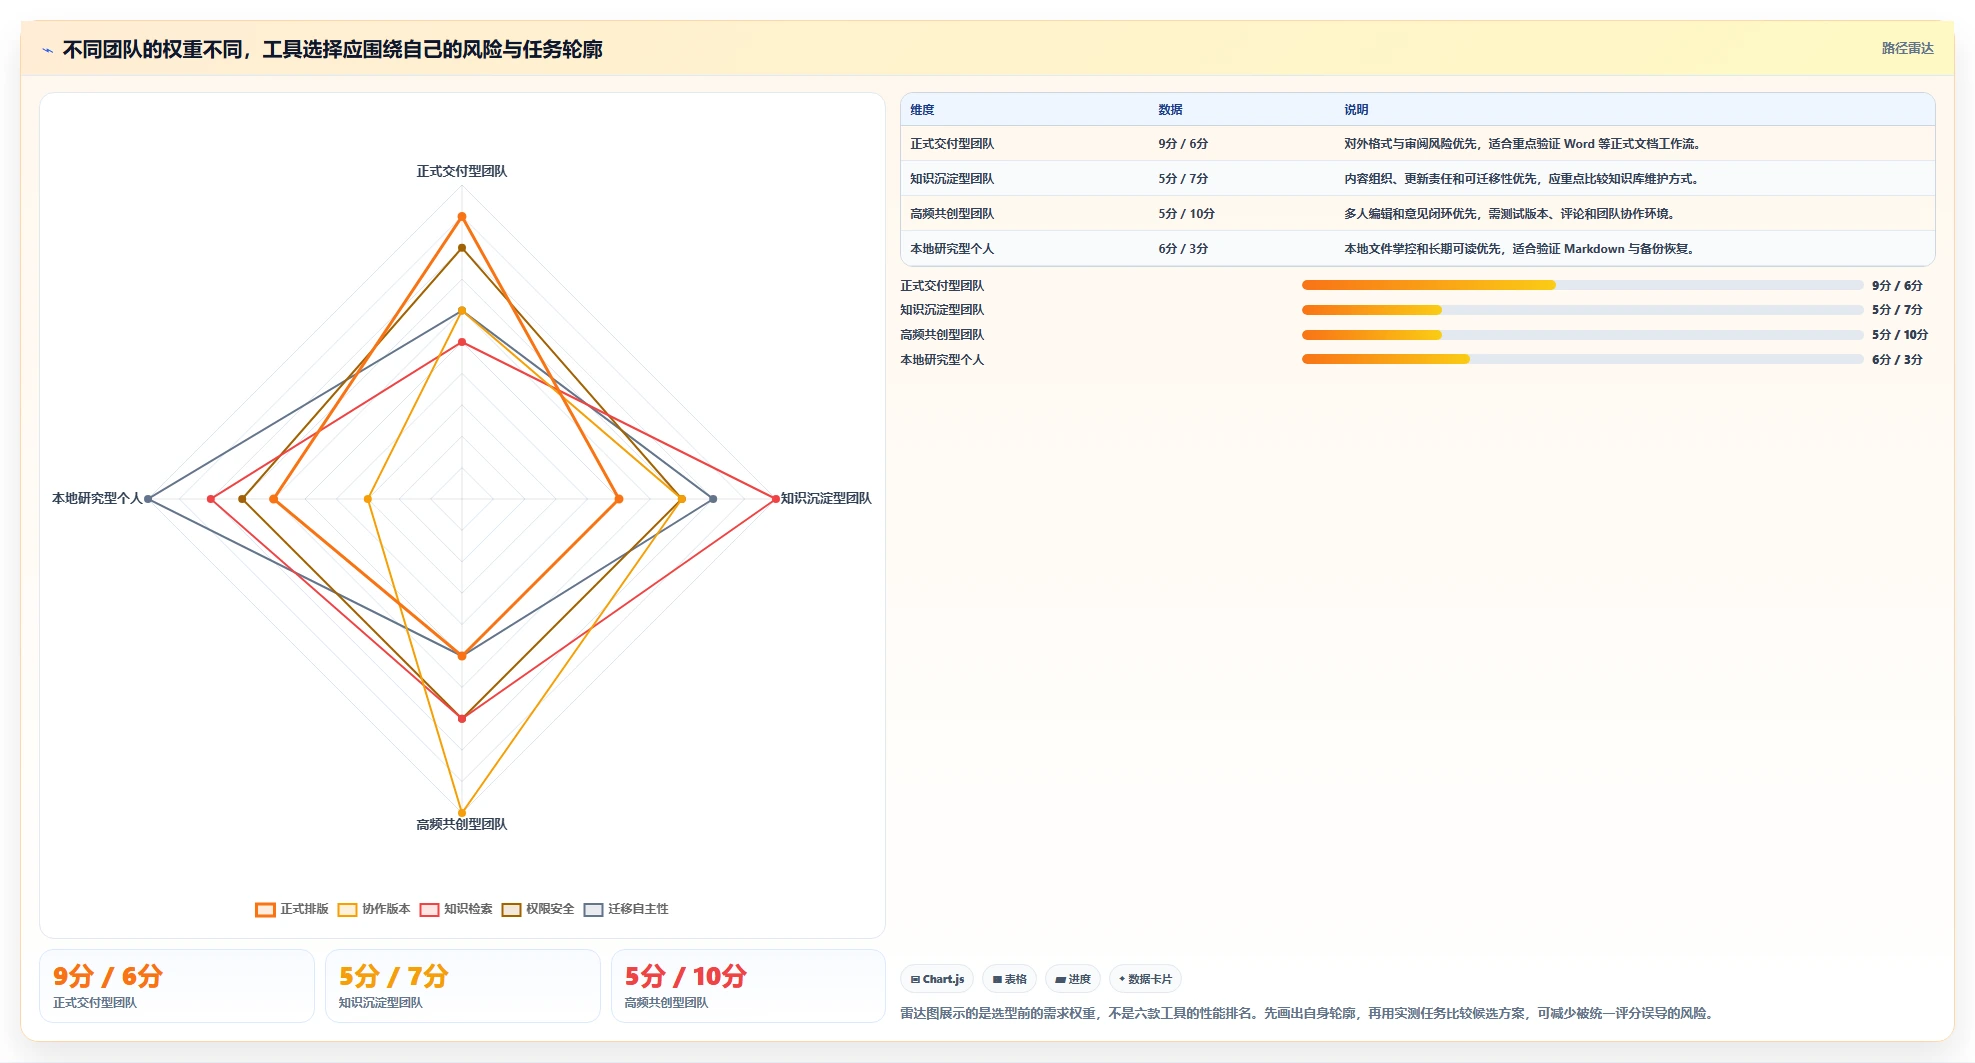Click radar axis label 高频共创型团队

pyautogui.click(x=462, y=824)
